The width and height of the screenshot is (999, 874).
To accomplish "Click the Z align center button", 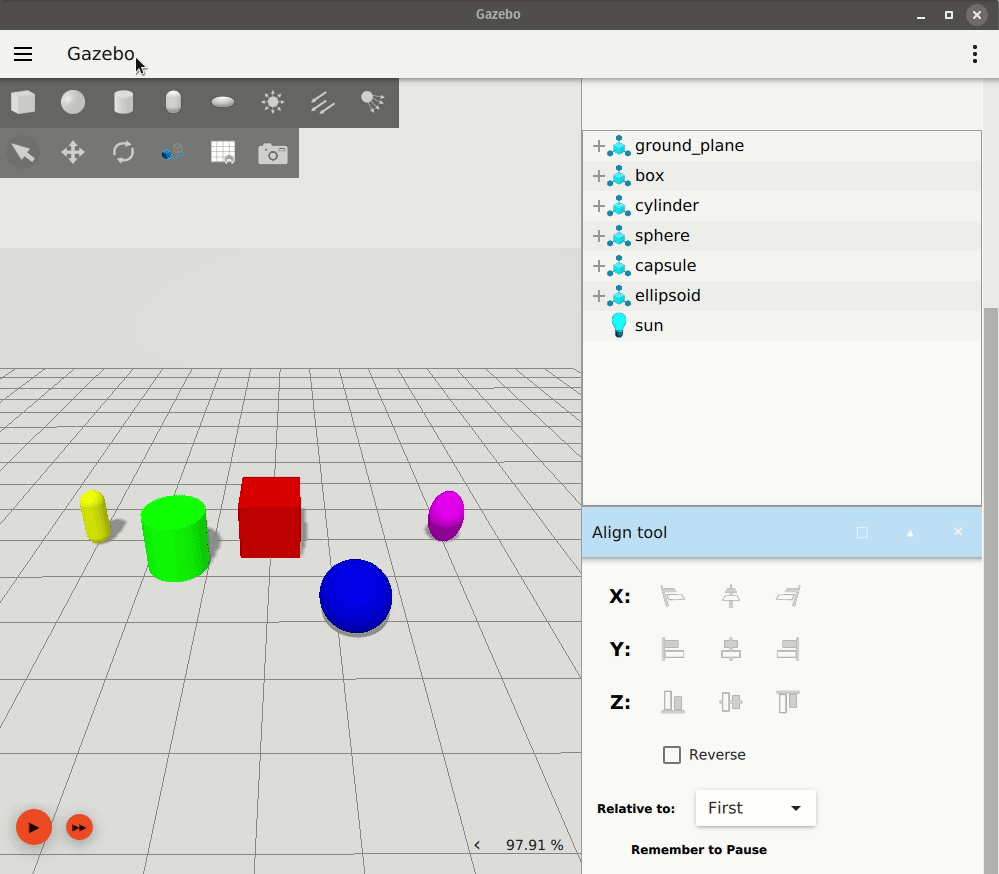I will click(731, 702).
